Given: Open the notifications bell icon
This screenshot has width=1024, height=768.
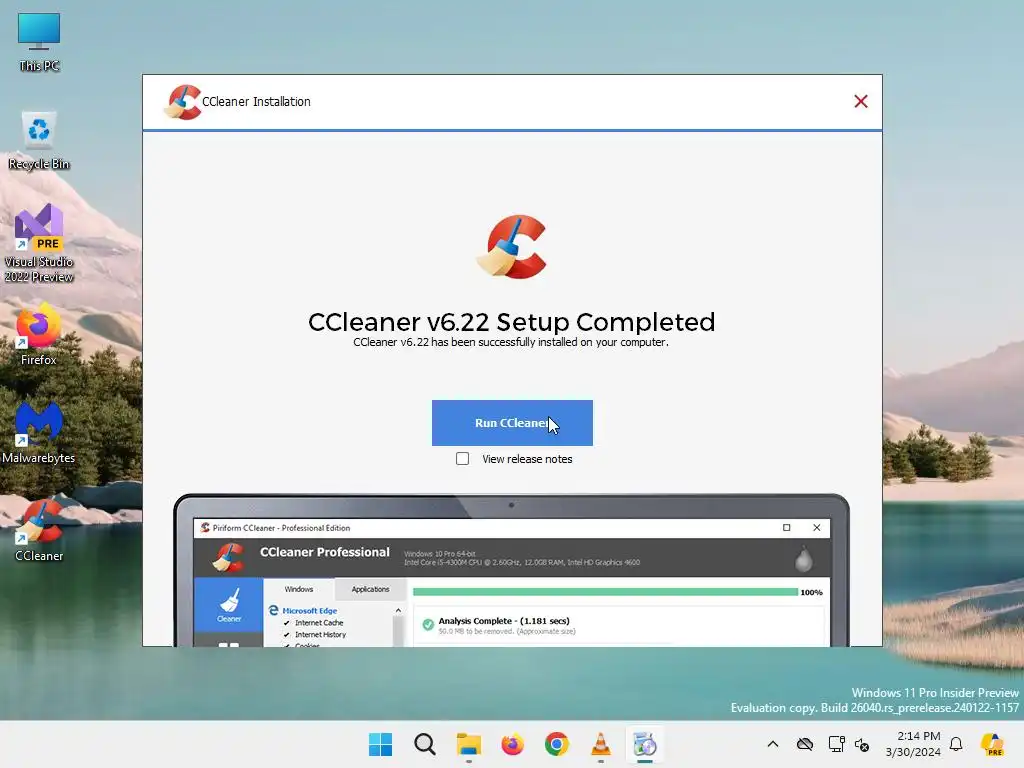Looking at the screenshot, I should pyautogui.click(x=956, y=744).
